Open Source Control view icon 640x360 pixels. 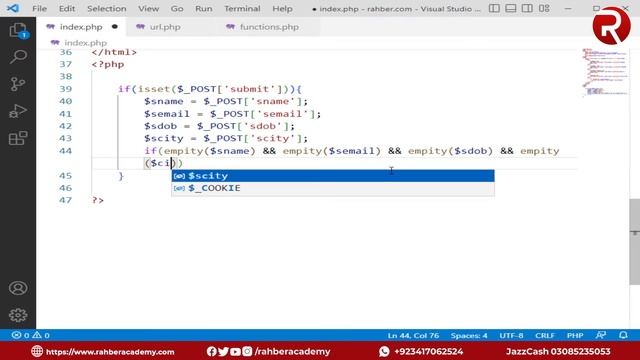tap(18, 84)
